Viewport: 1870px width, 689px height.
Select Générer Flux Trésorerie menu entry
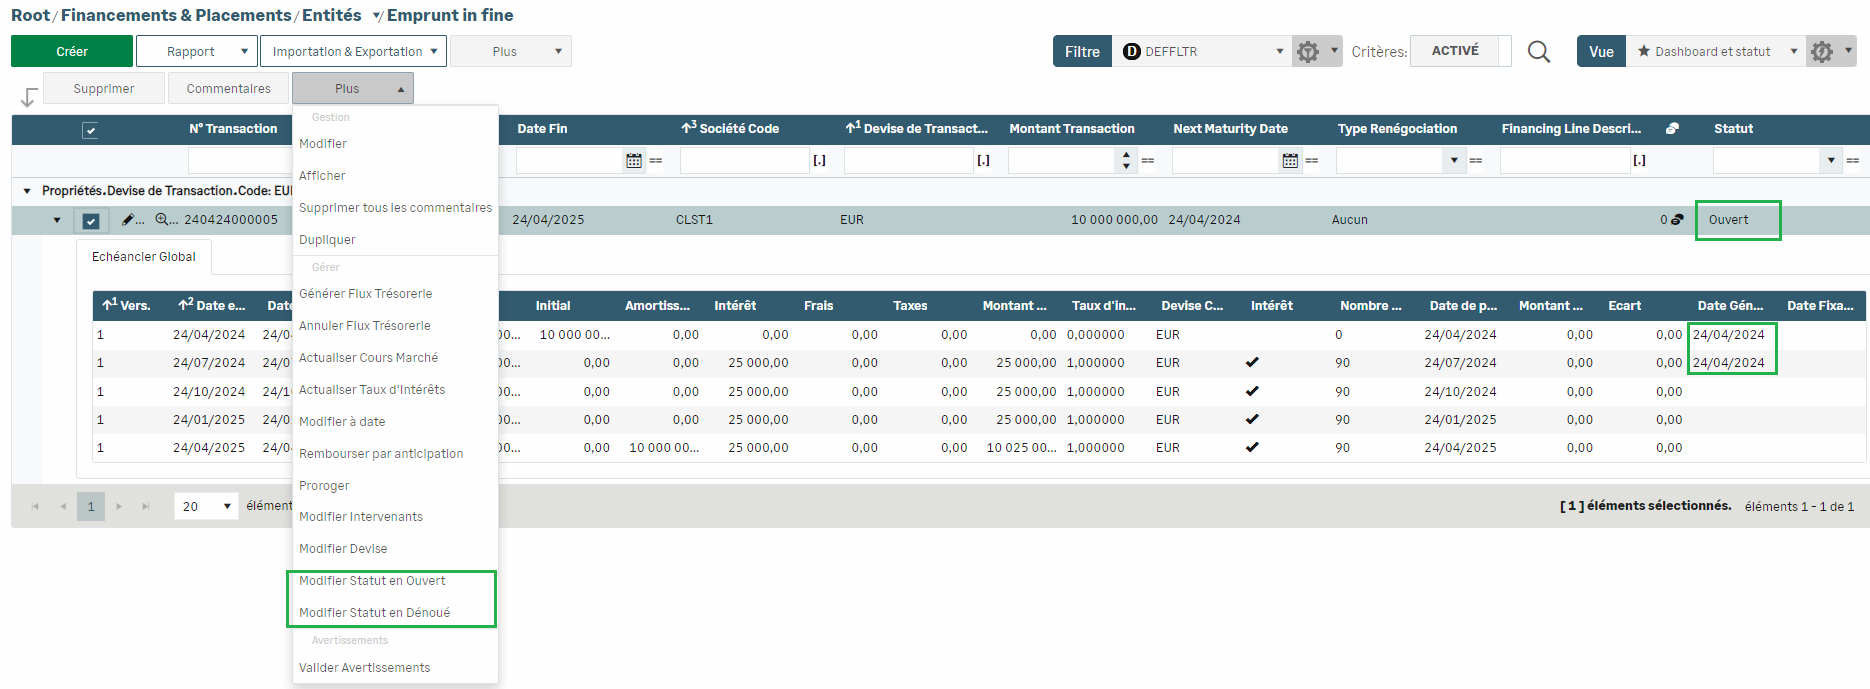(365, 294)
